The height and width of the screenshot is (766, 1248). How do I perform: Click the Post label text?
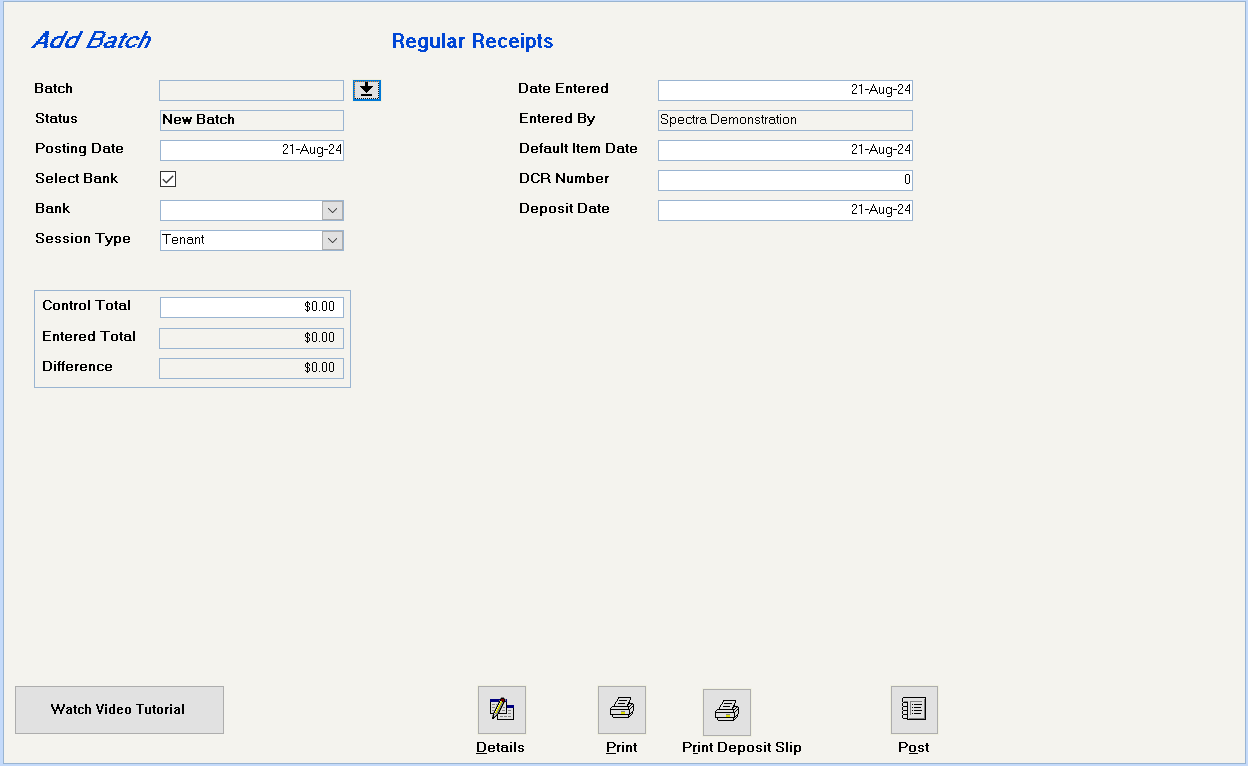coord(914,748)
